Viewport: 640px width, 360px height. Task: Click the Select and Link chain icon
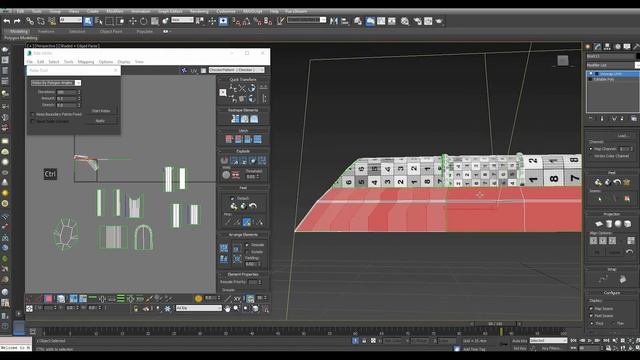pos(30,21)
